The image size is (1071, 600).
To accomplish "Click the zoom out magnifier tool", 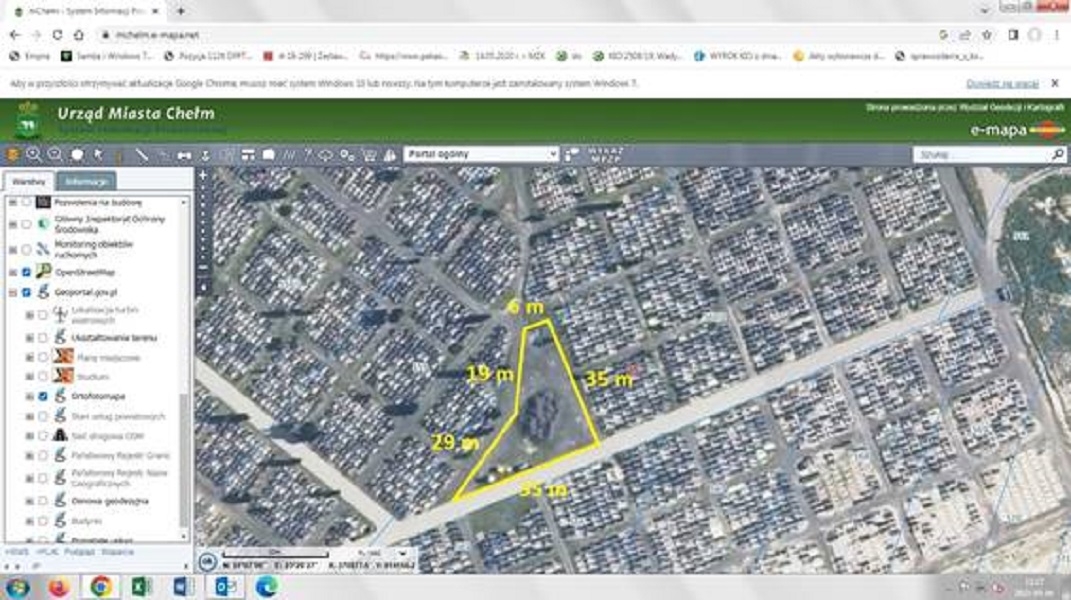I will [55, 154].
